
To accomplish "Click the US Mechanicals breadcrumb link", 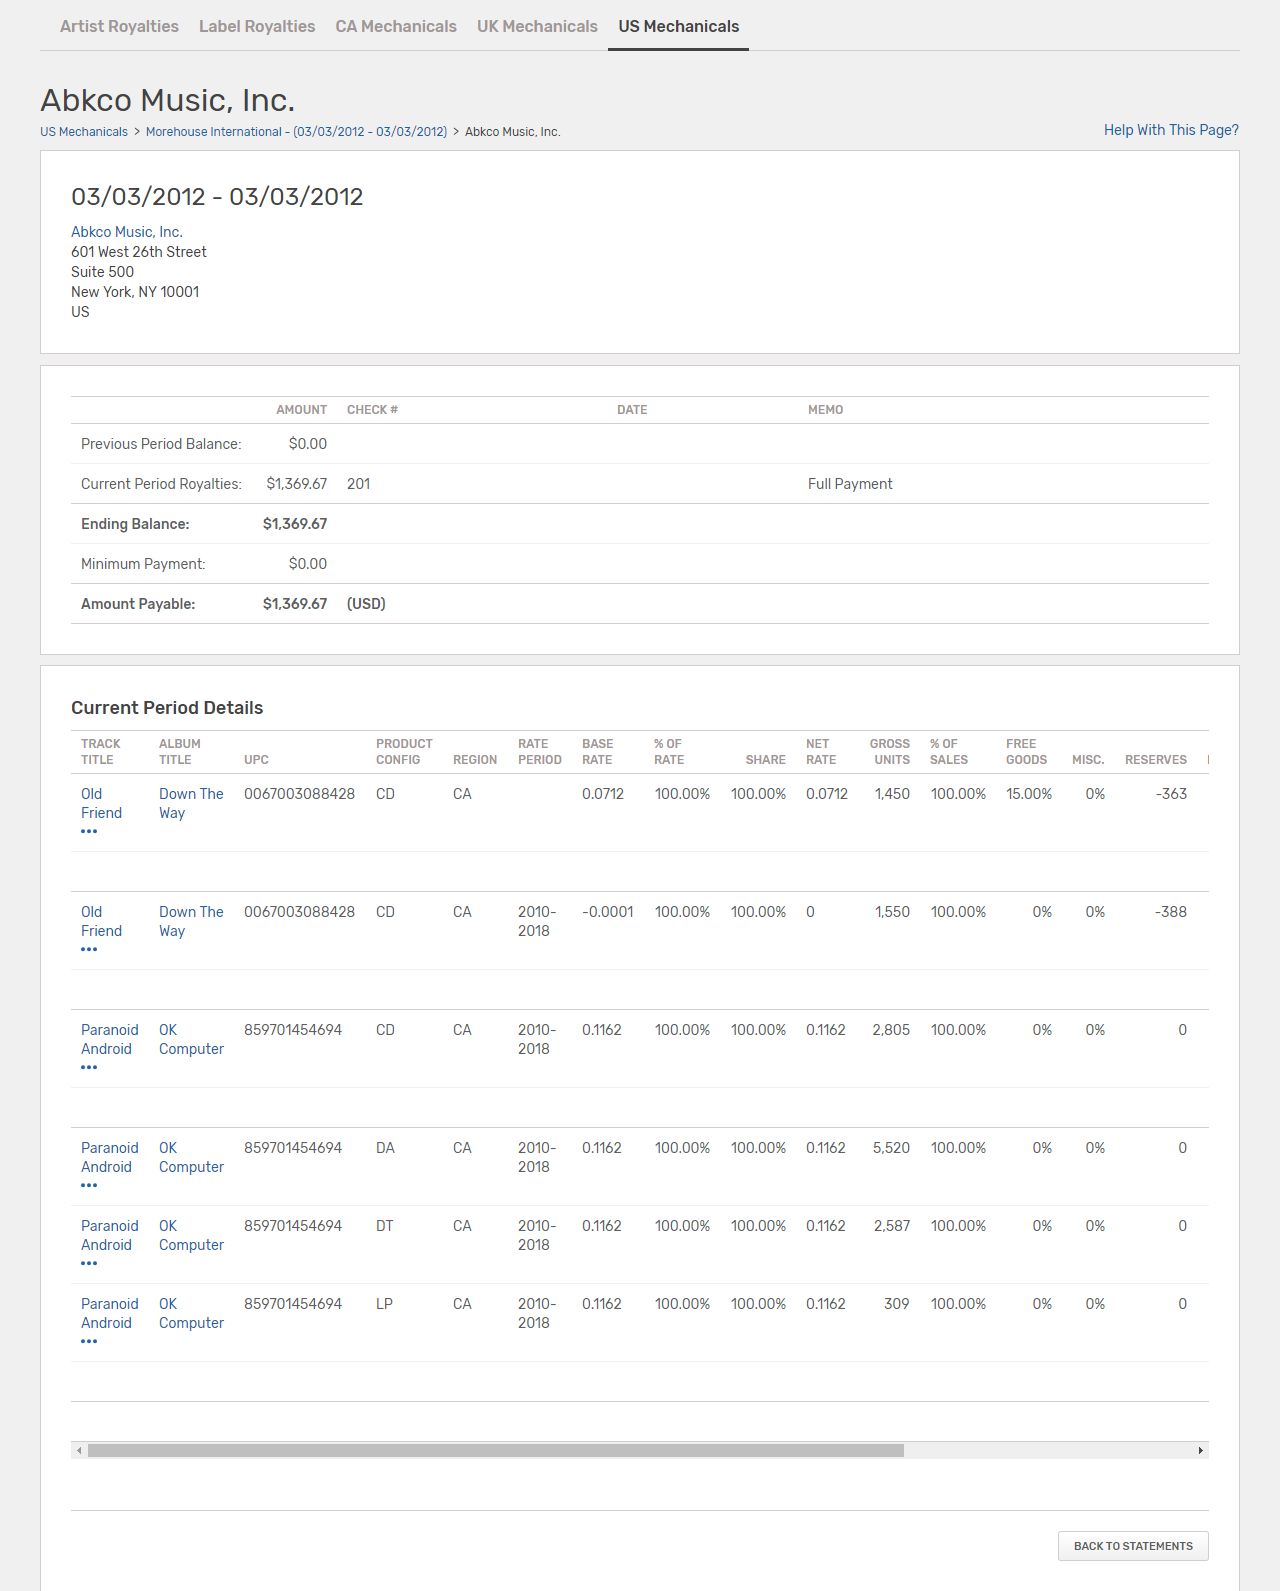I will [84, 132].
